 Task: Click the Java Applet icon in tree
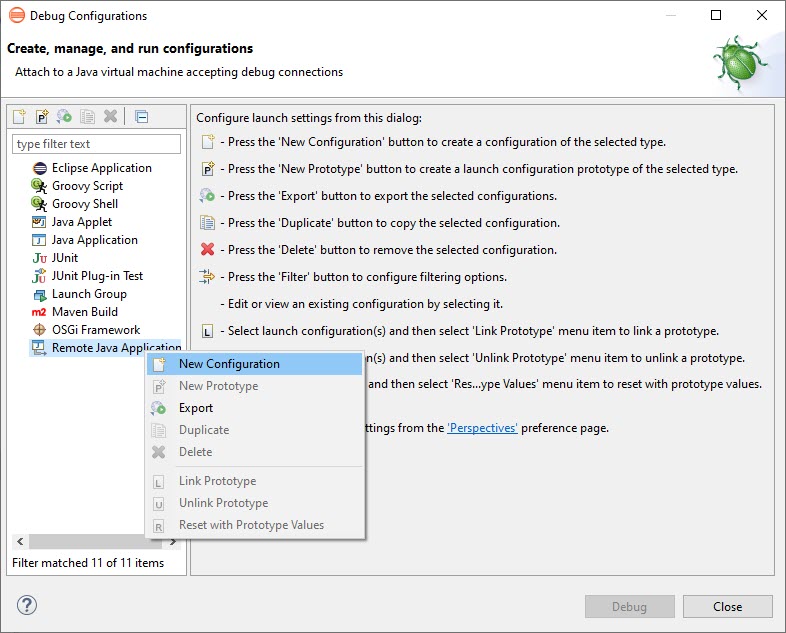(39, 222)
